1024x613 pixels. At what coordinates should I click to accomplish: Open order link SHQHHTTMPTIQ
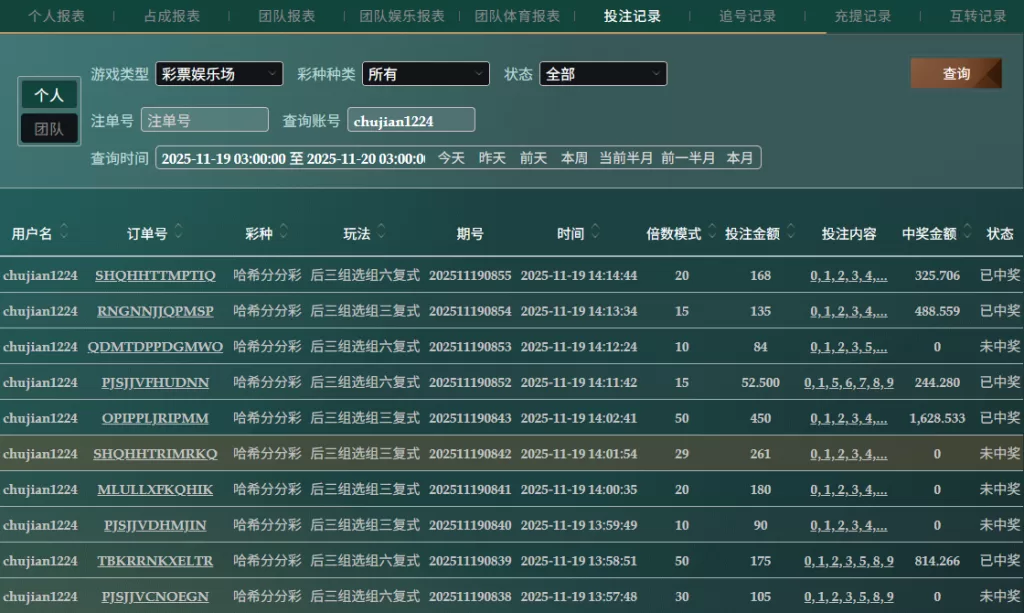pyautogui.click(x=155, y=276)
